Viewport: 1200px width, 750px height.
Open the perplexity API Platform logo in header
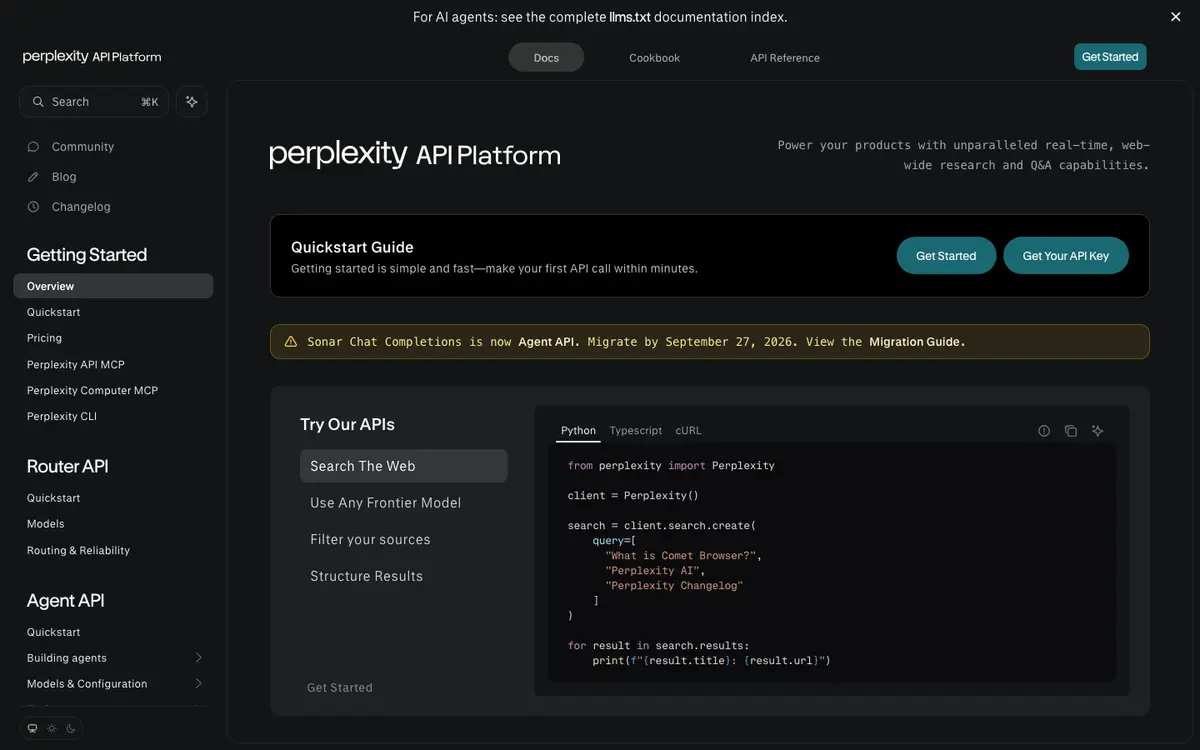(92, 57)
